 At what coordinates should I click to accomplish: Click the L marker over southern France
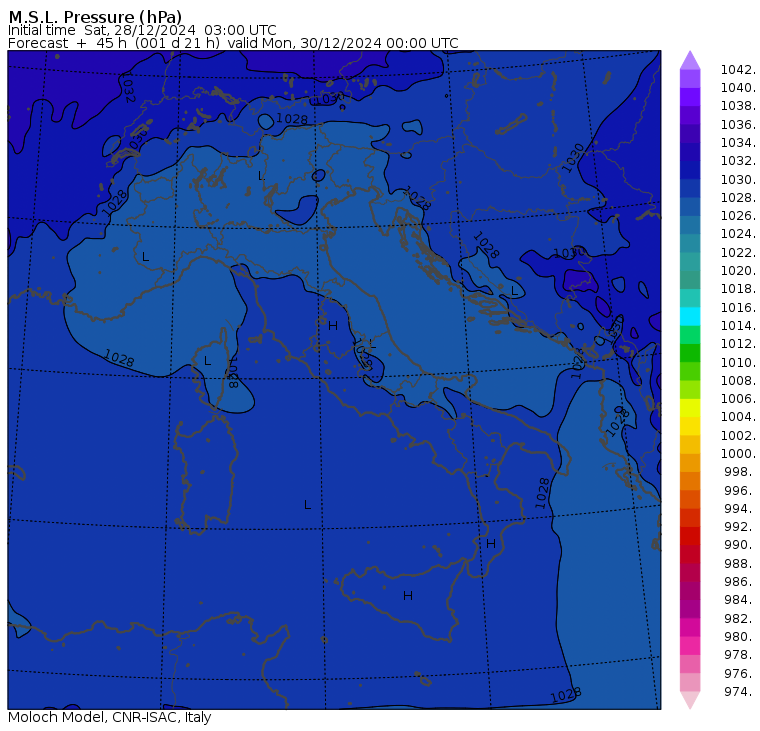coord(145,257)
